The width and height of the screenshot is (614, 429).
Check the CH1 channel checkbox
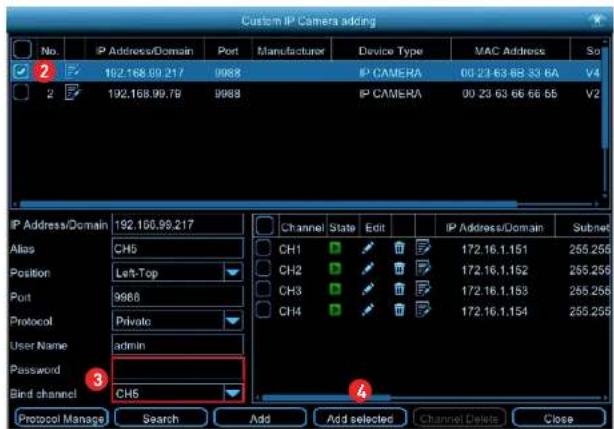click(263, 248)
